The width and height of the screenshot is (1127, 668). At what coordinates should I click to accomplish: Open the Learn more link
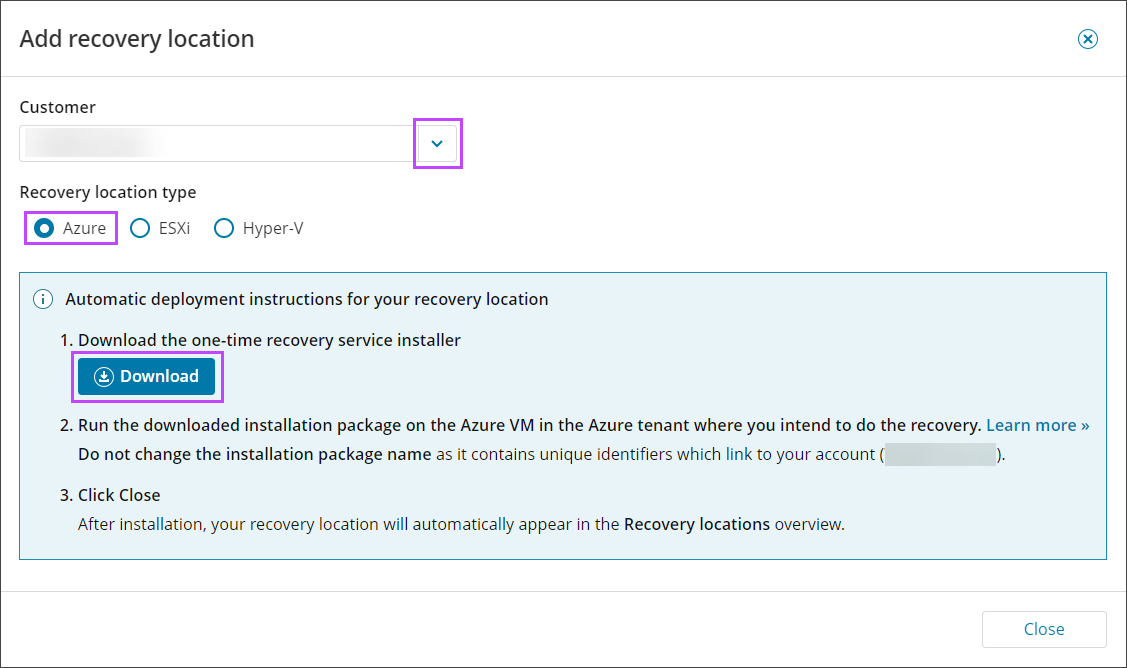pos(1037,425)
